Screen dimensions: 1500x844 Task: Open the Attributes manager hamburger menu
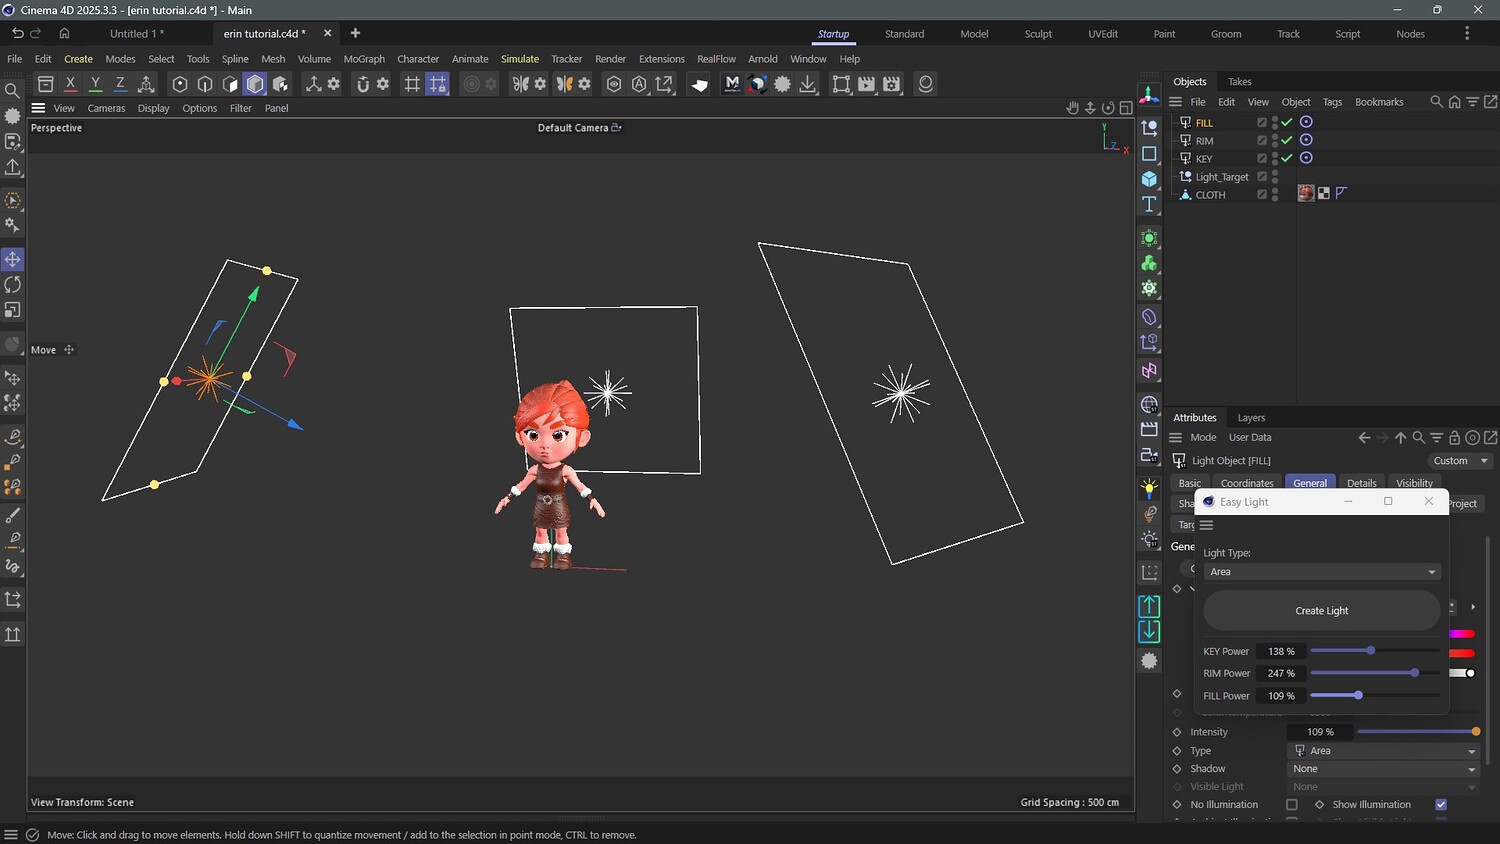coord(1176,438)
